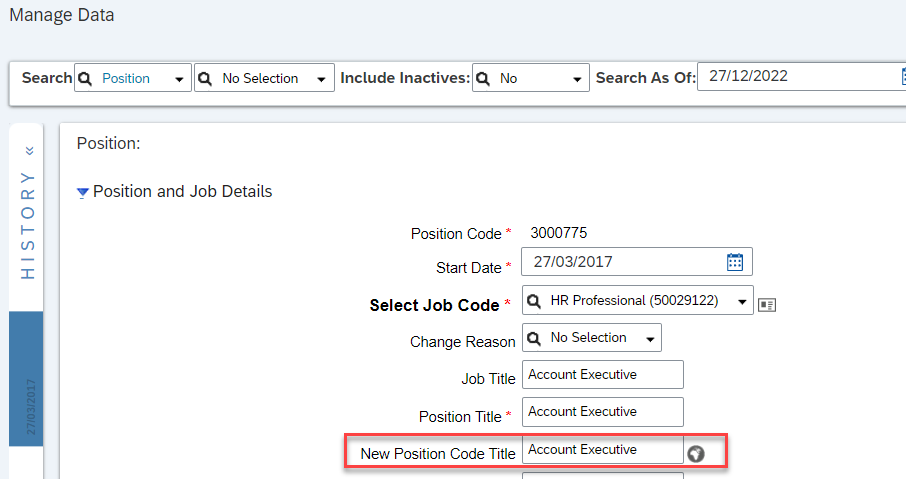Open the Start Date calendar picker icon
Viewport: 906px width, 479px height.
point(734,262)
